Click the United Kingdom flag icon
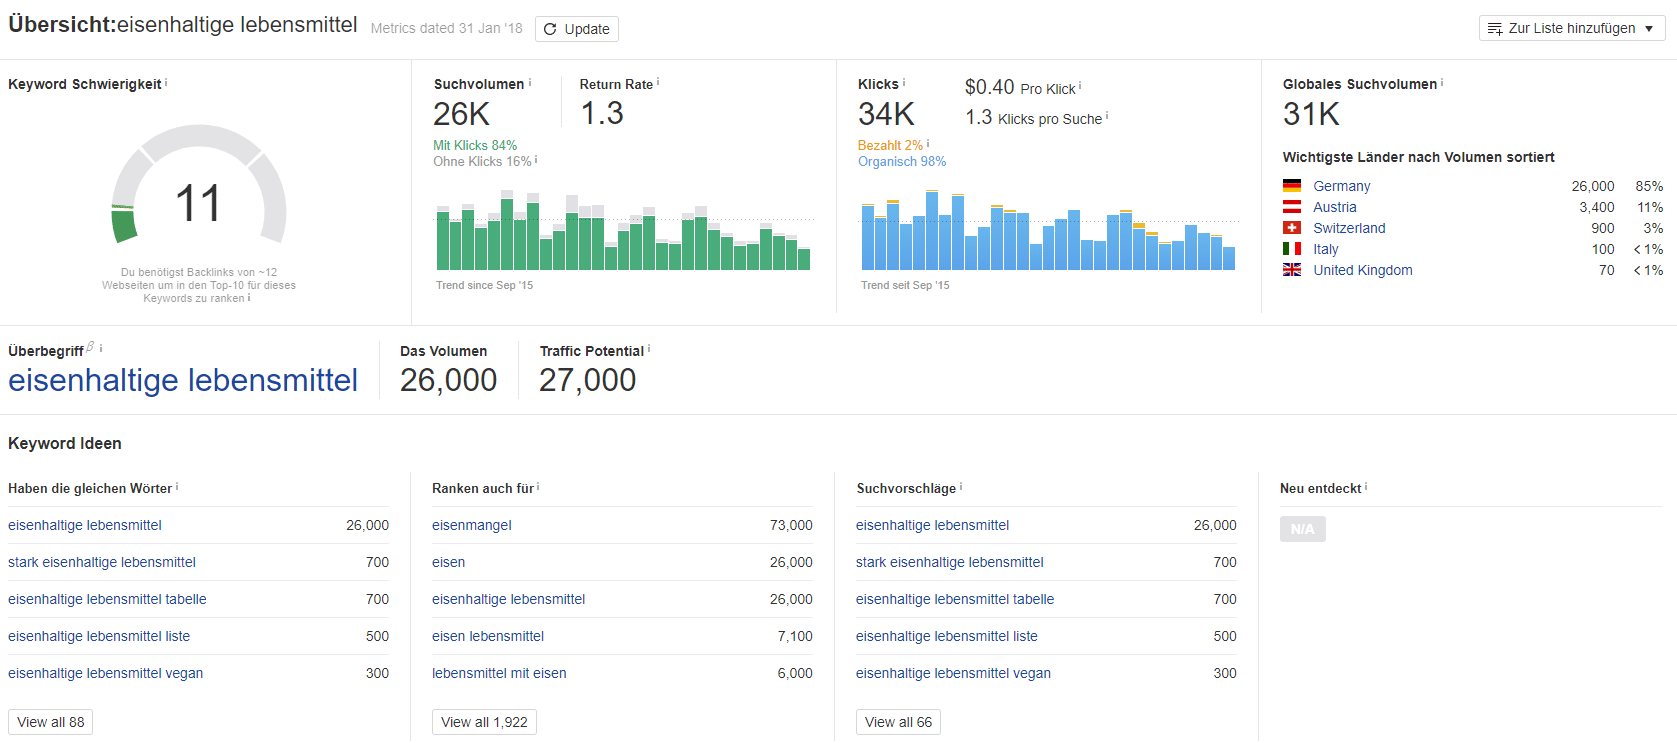This screenshot has height=743, width=1677. point(1292,270)
